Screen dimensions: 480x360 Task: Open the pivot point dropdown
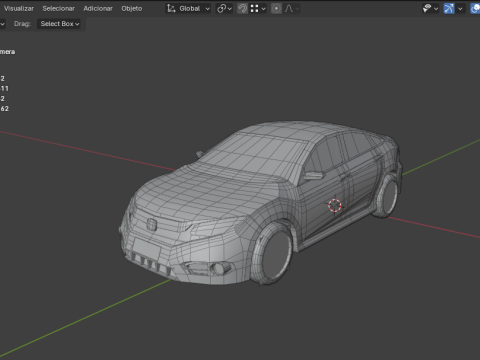[x=224, y=9]
